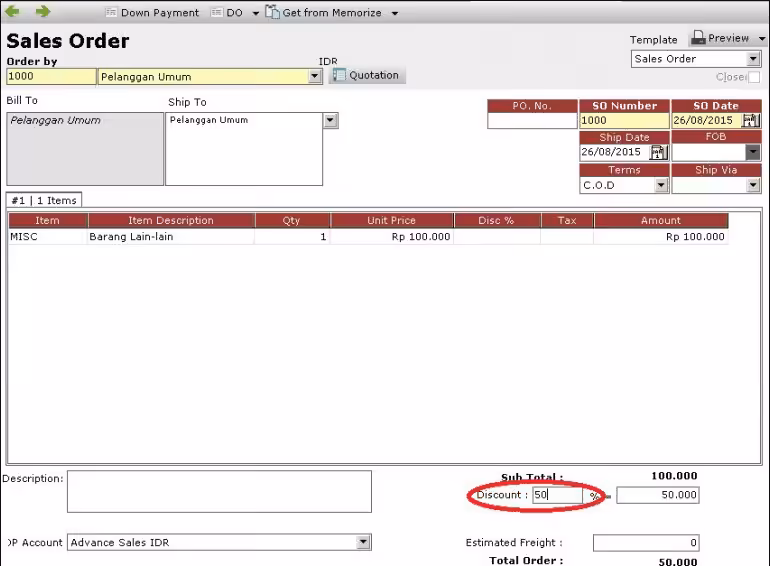Toggle the Closed checkbox
770x566 pixels.
(754, 77)
